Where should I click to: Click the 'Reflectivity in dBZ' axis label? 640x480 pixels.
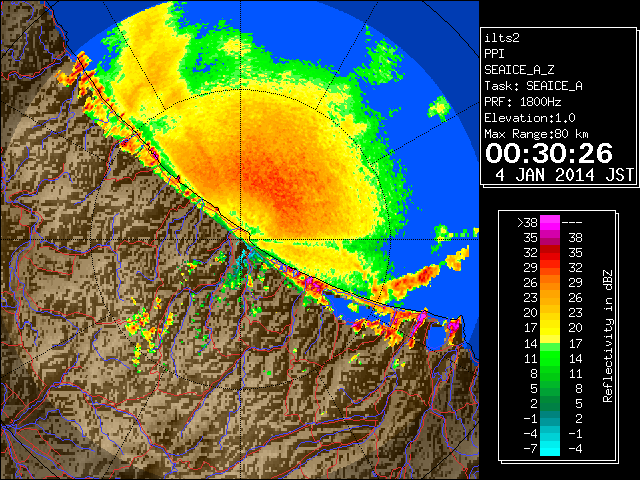coord(608,336)
